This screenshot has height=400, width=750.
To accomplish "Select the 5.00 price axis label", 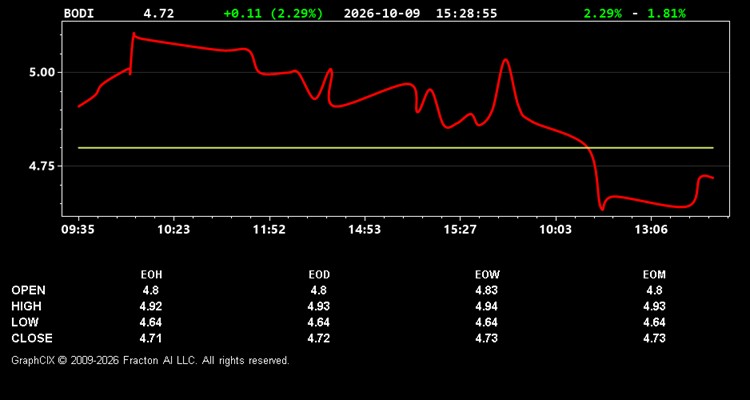I will pos(42,72).
